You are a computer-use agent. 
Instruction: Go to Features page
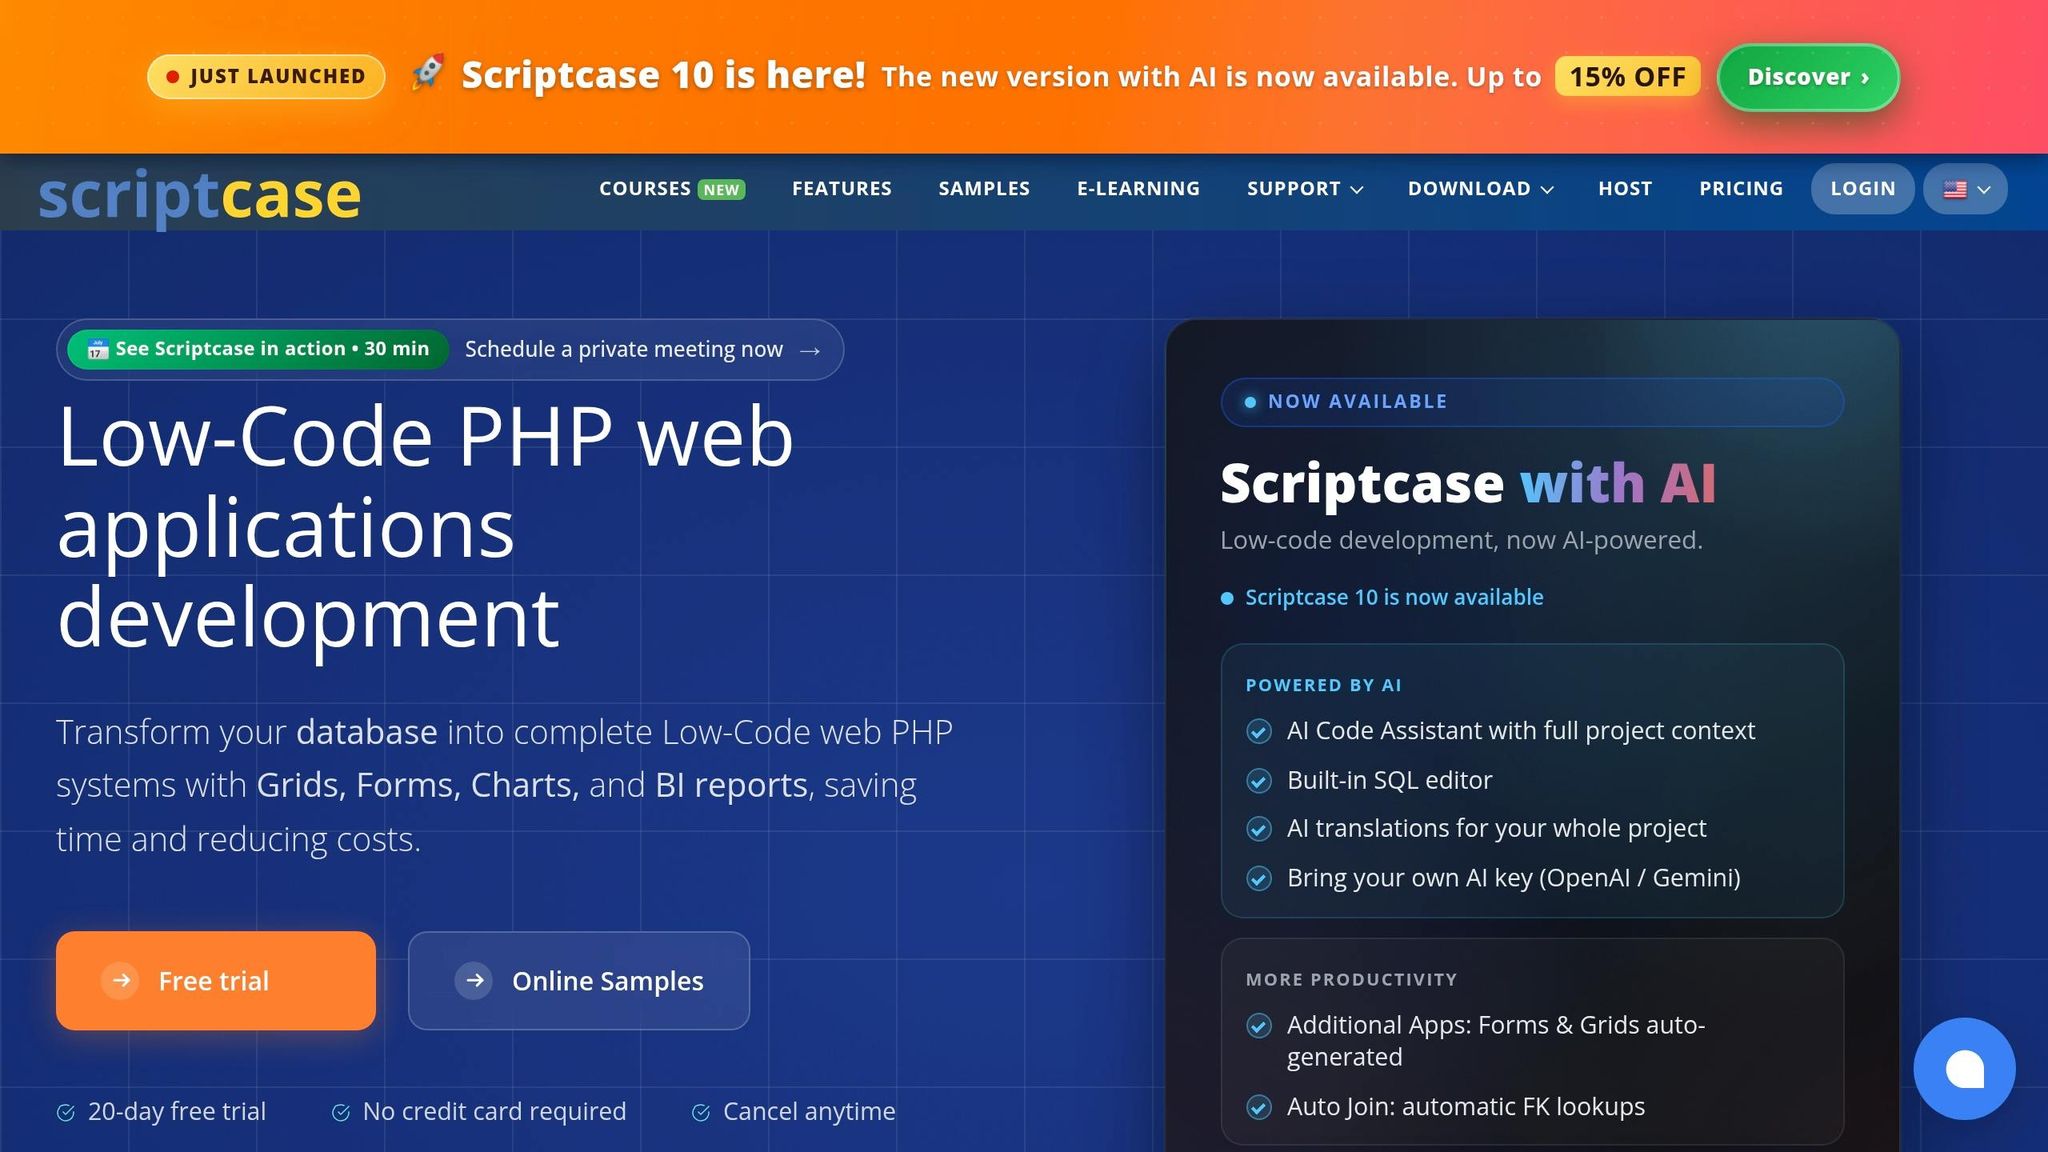pyautogui.click(x=842, y=189)
